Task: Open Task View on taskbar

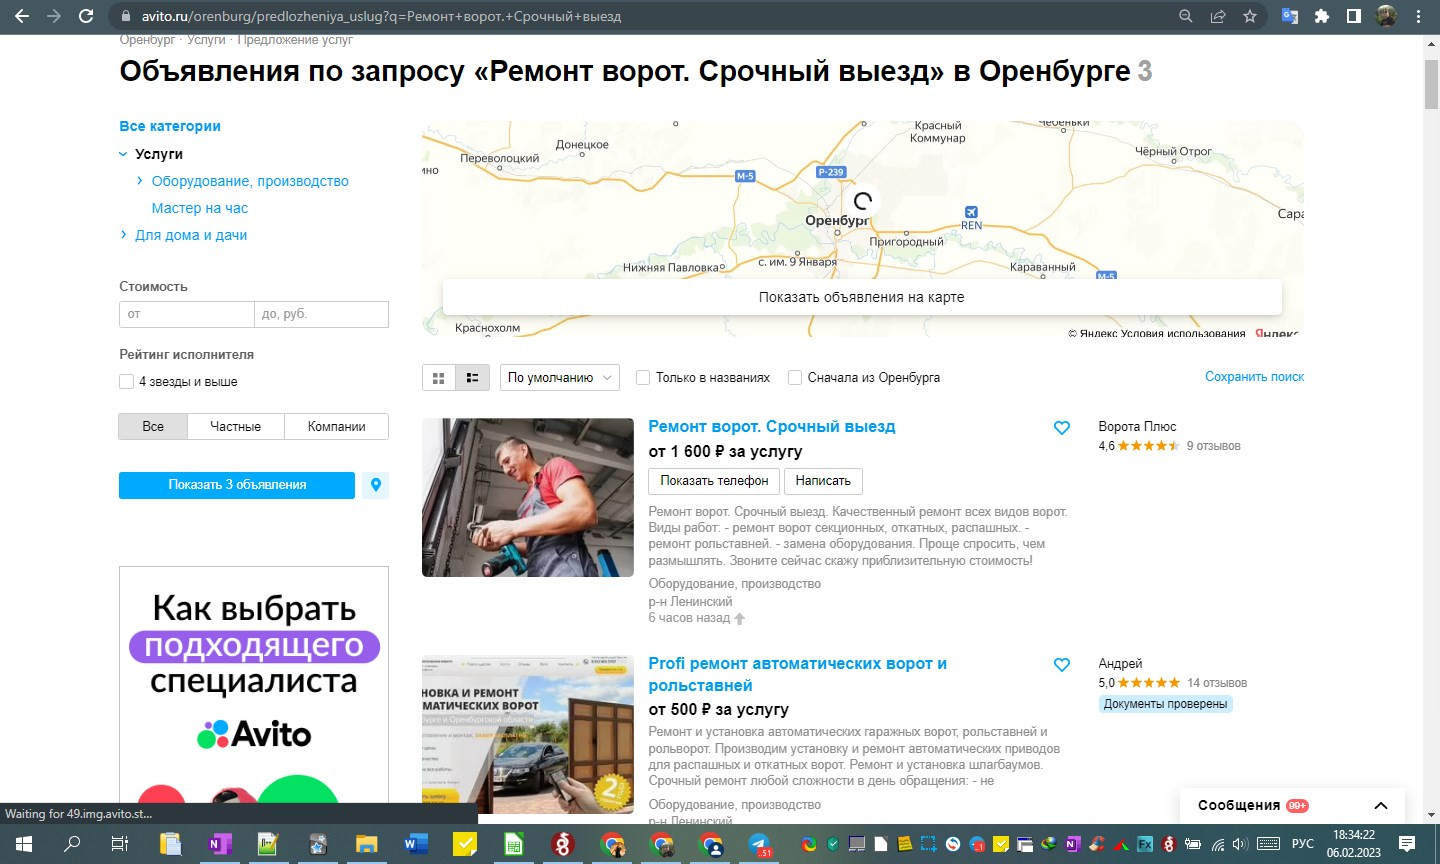Action: 119,844
